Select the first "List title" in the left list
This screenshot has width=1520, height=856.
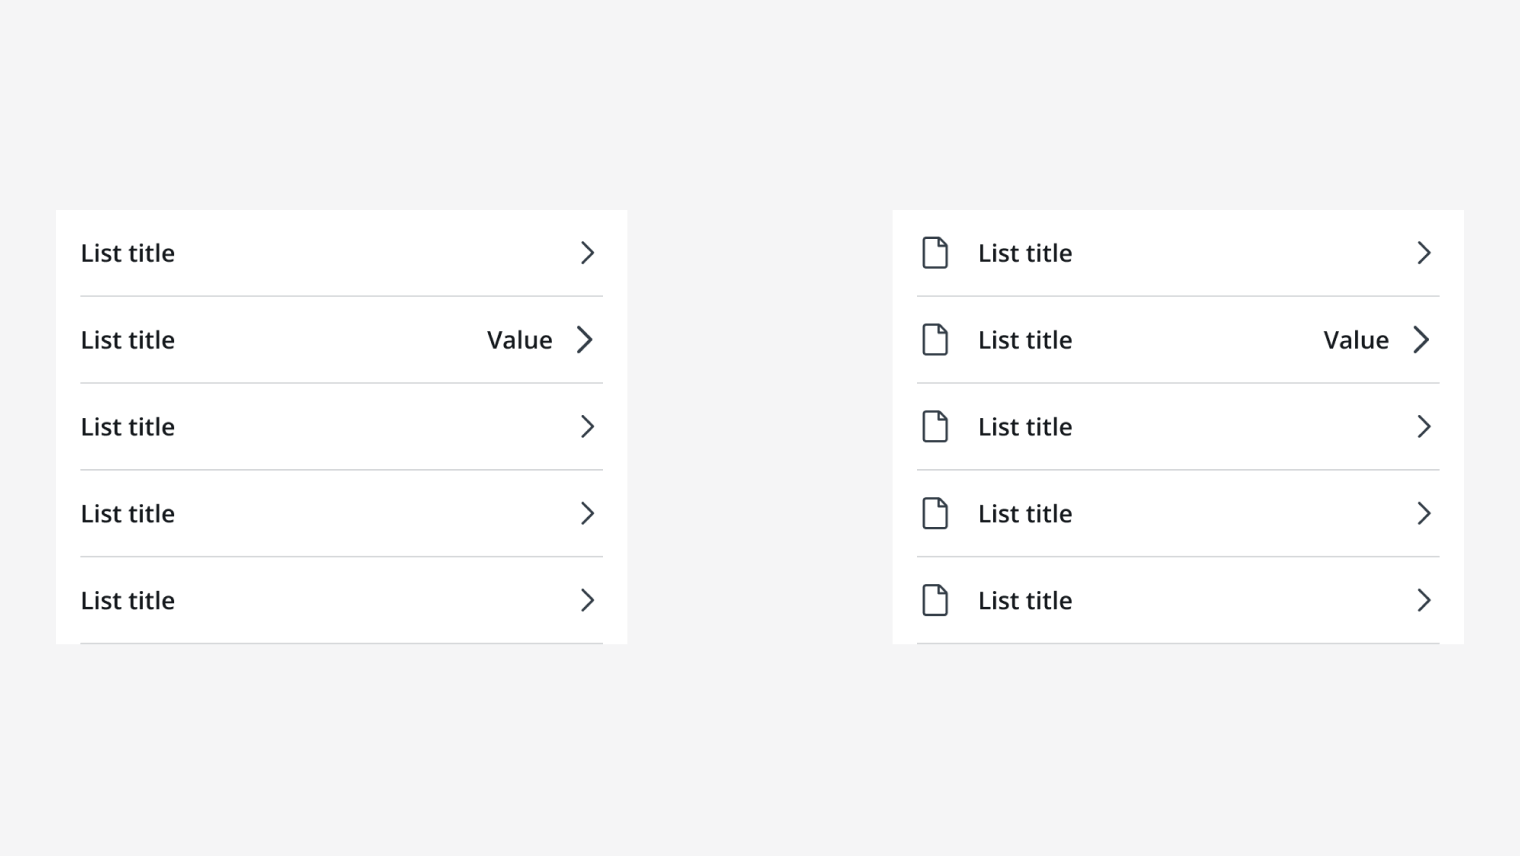coord(128,253)
